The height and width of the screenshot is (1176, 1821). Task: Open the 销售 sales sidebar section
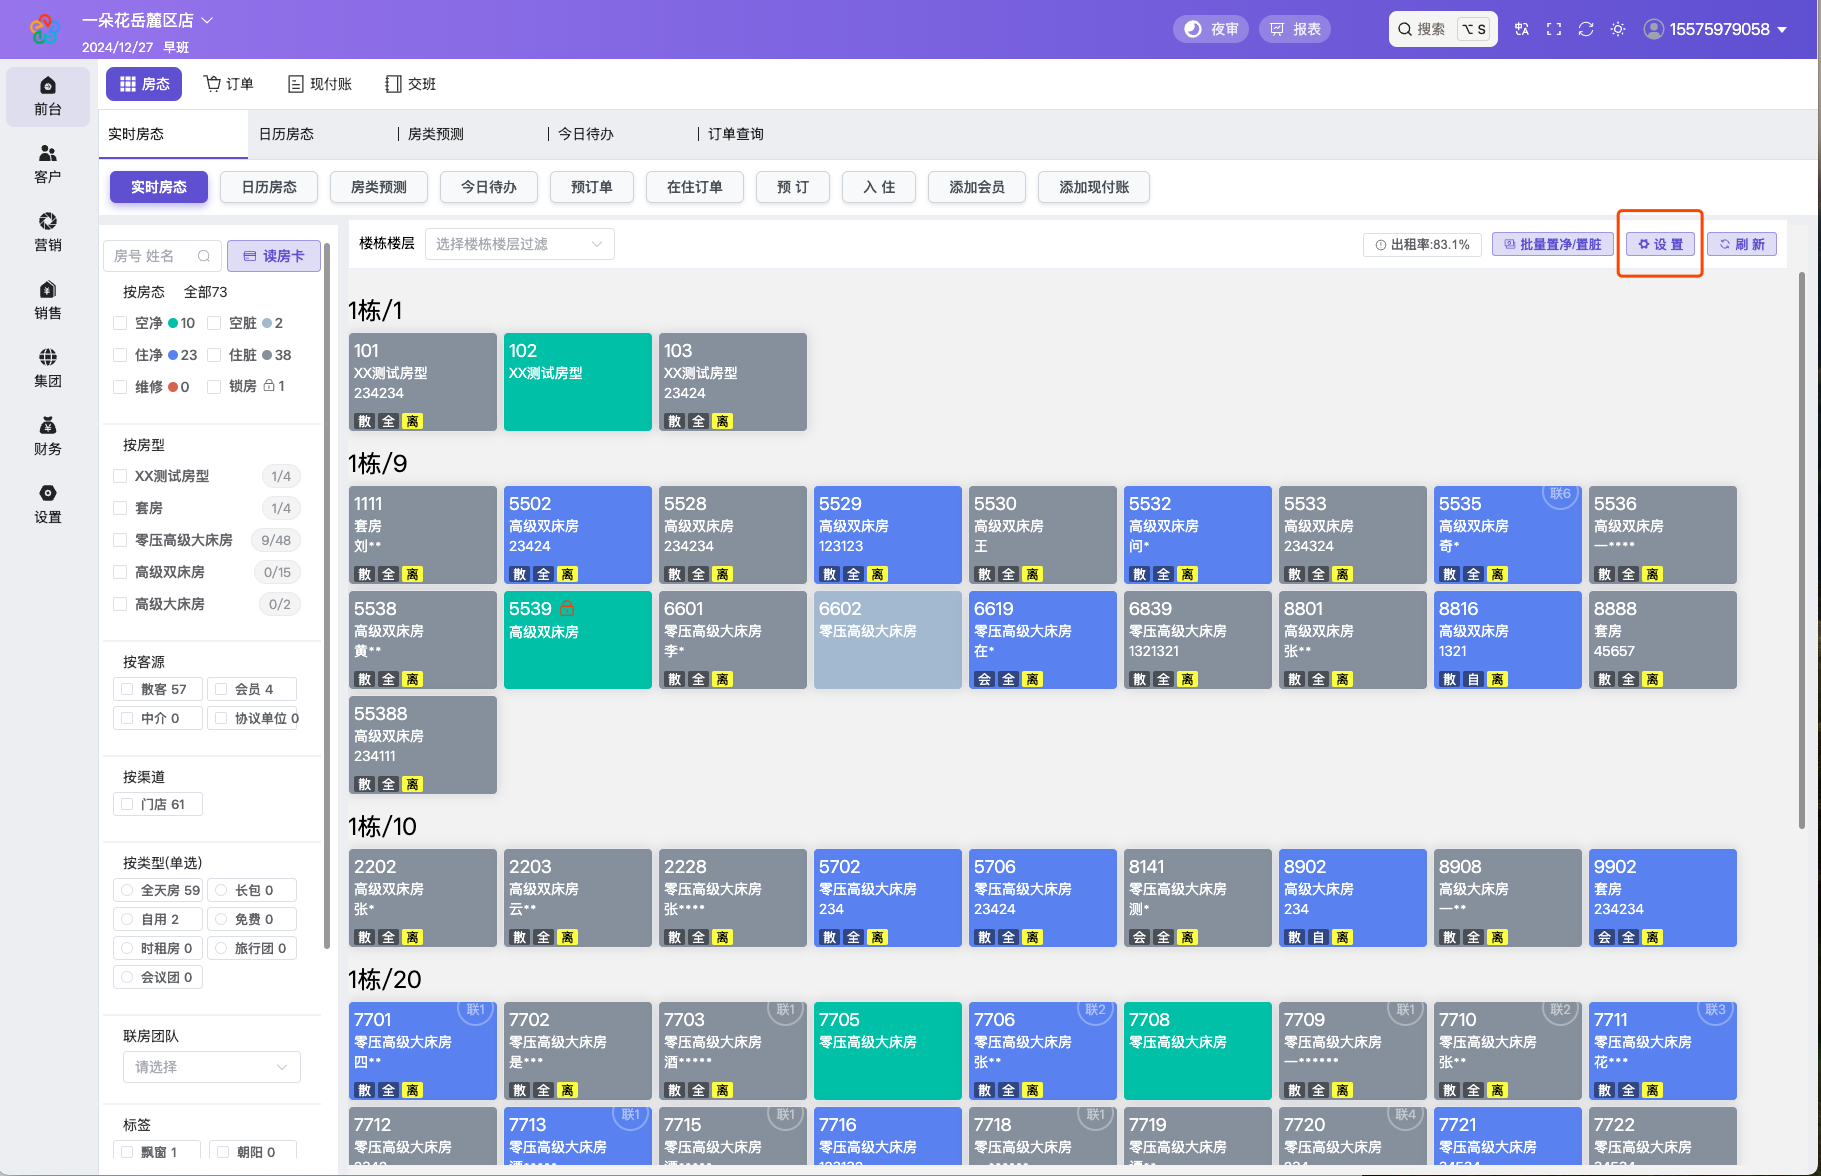[x=48, y=301]
